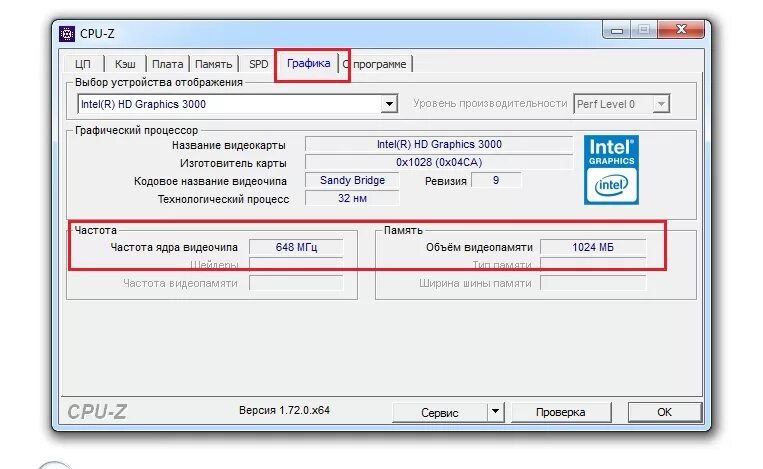Open the Кэш tab
This screenshot has height=469, width=763.
click(x=125, y=64)
